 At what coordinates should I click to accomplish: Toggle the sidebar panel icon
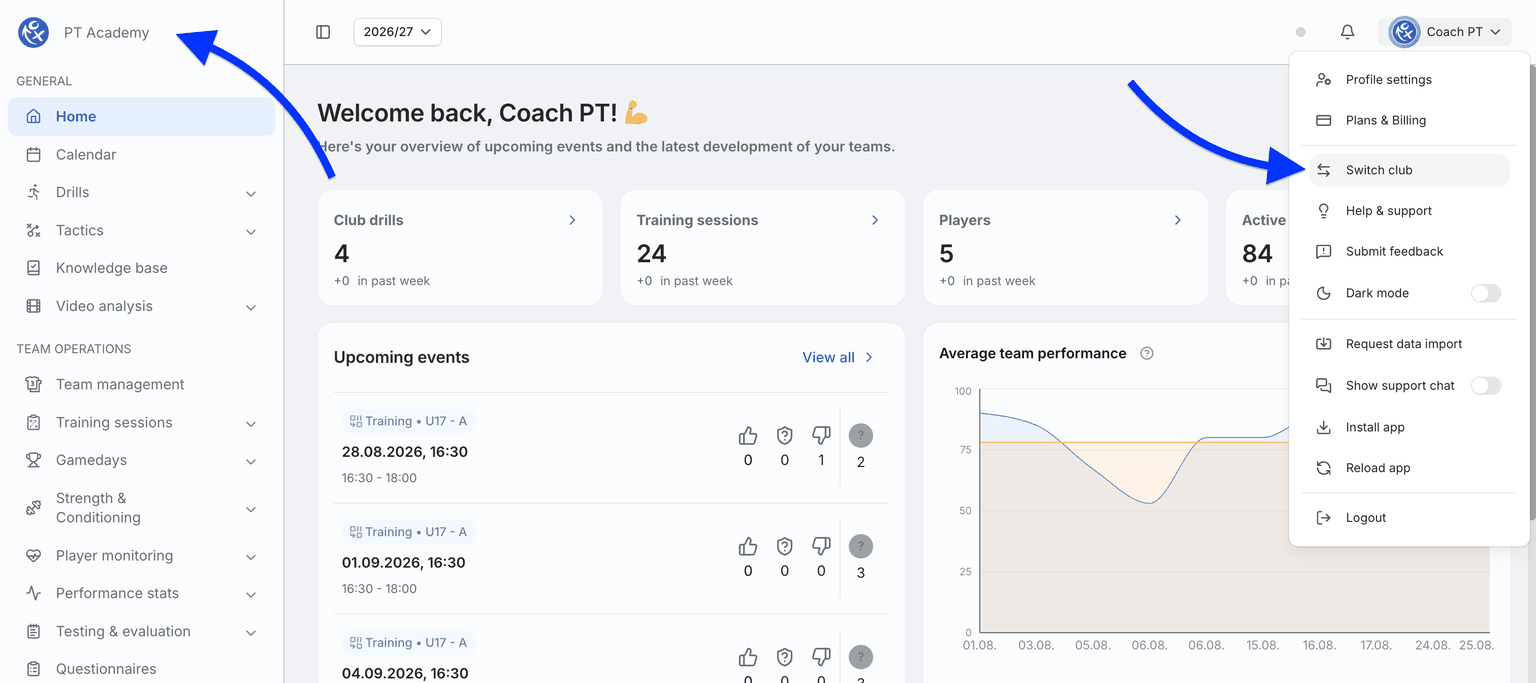(x=323, y=32)
